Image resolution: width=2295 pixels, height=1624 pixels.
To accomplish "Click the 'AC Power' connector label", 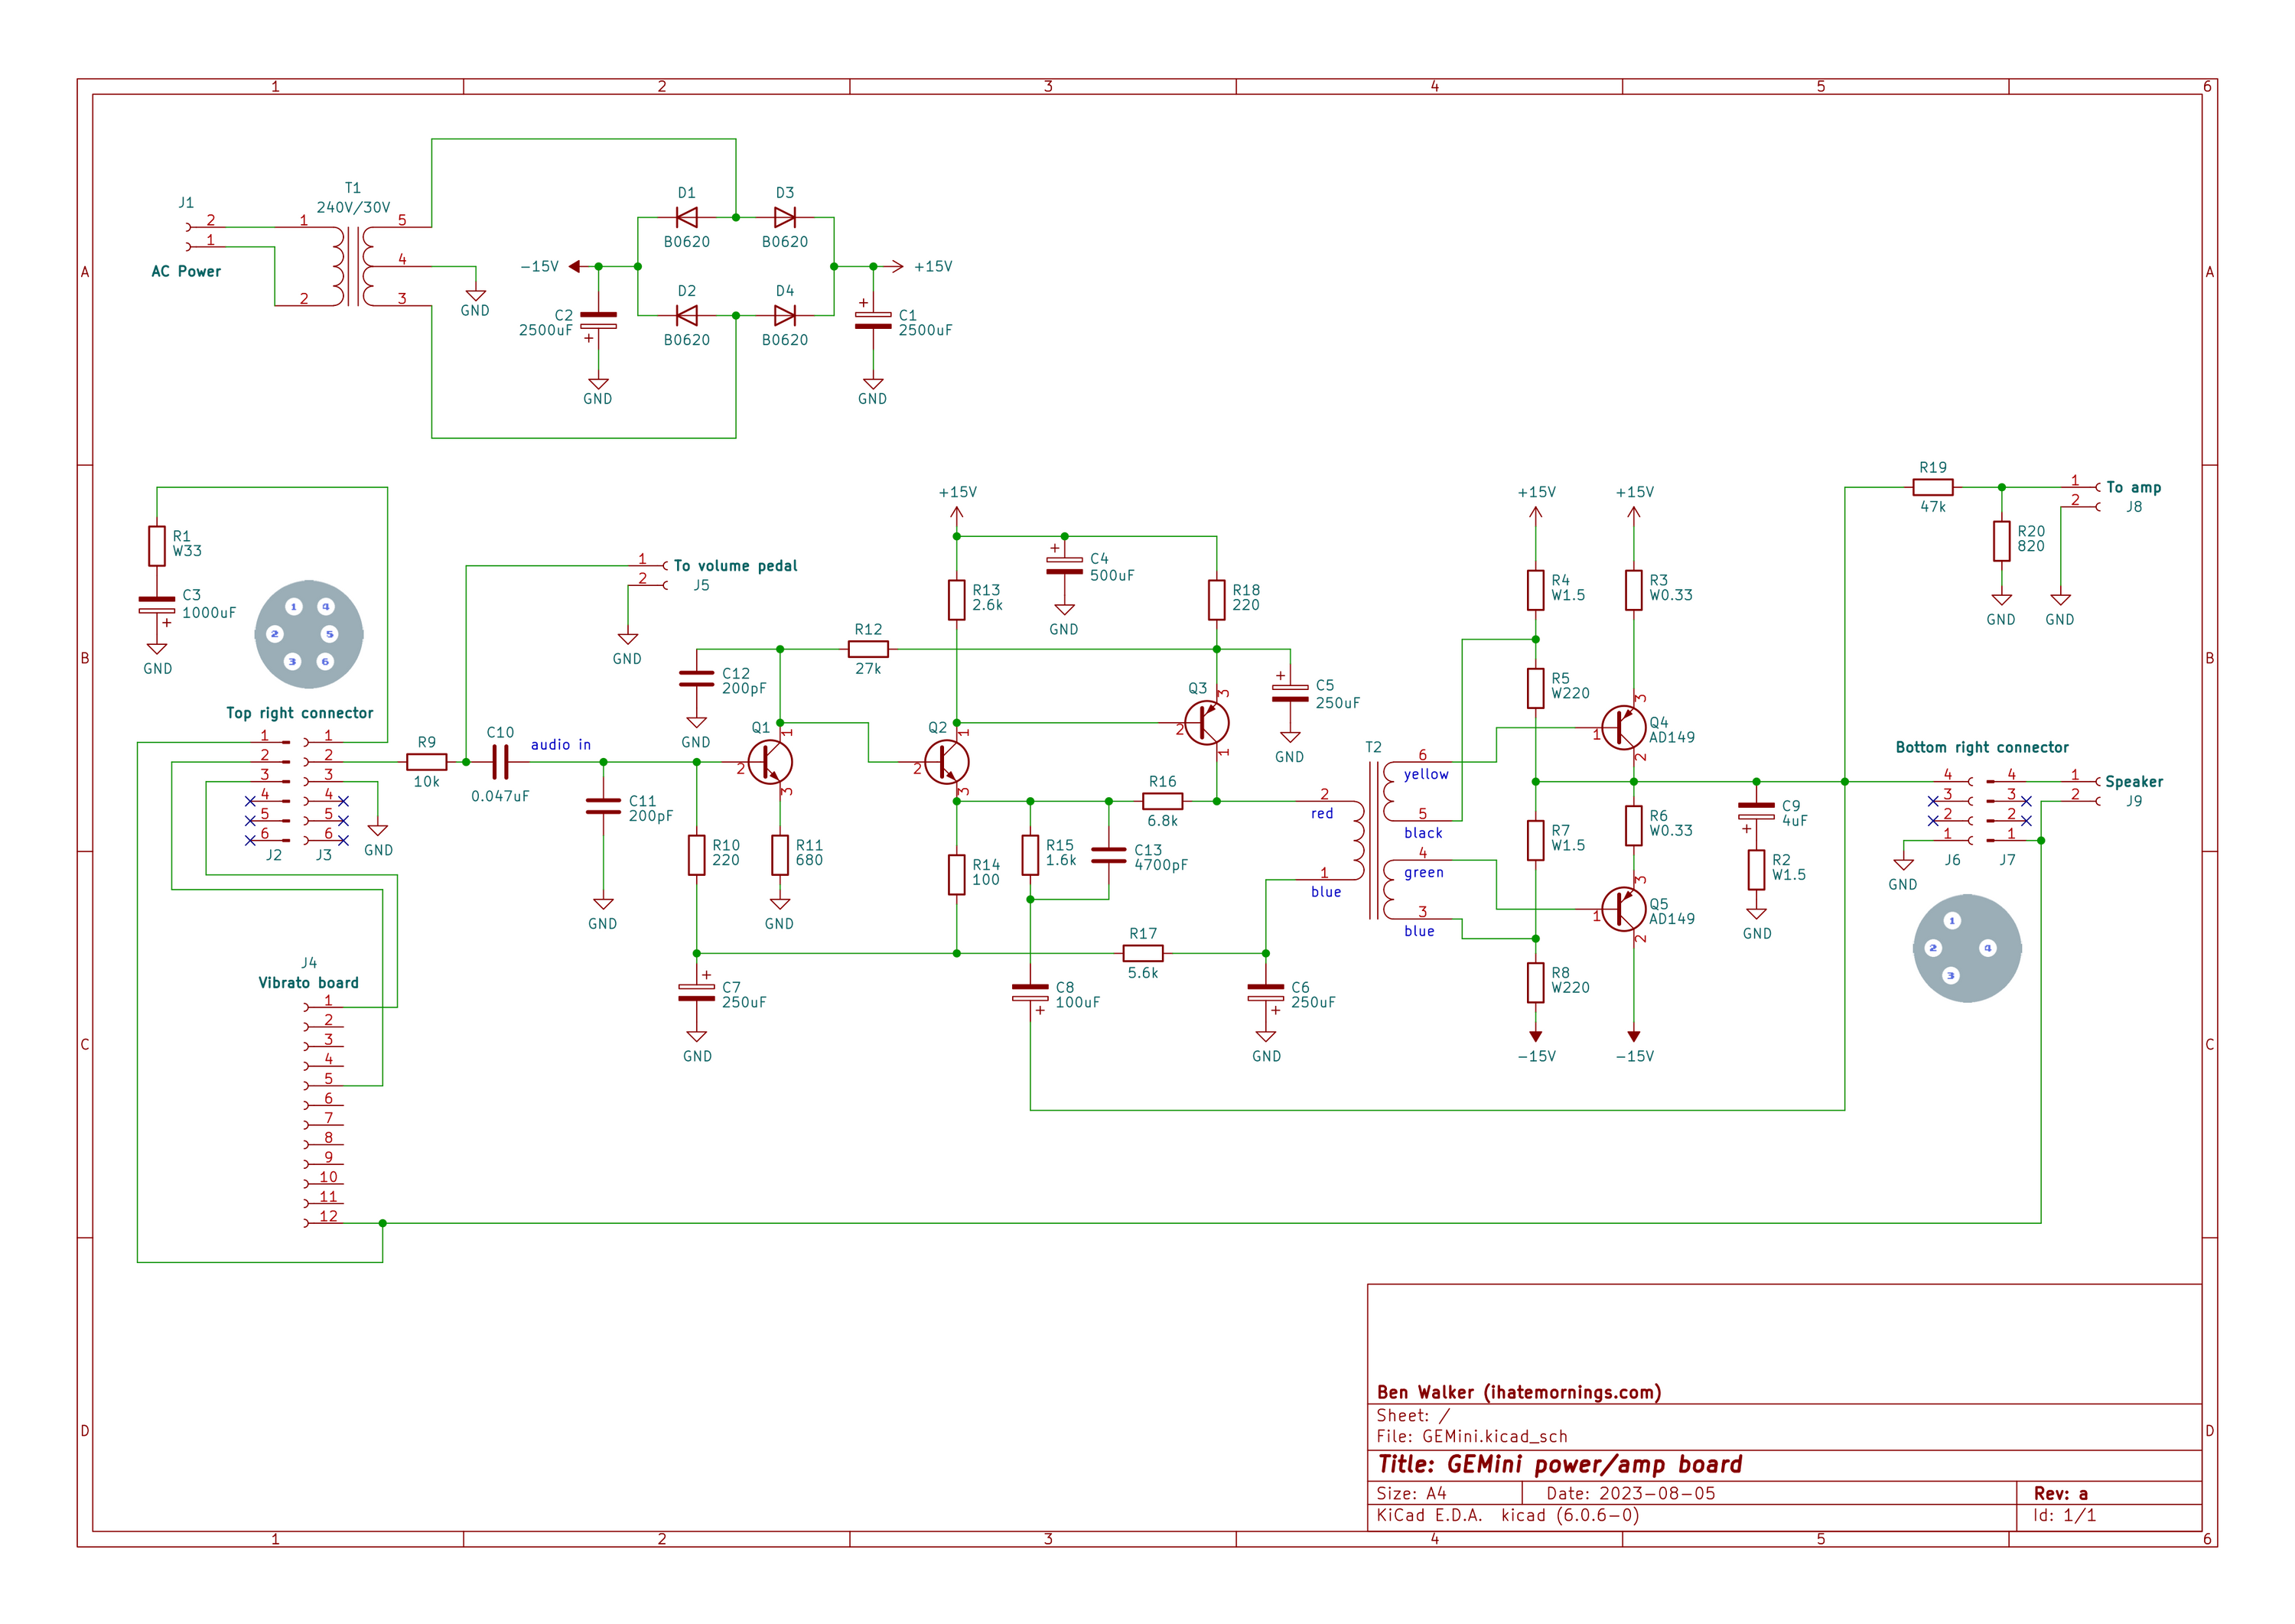I will [186, 271].
